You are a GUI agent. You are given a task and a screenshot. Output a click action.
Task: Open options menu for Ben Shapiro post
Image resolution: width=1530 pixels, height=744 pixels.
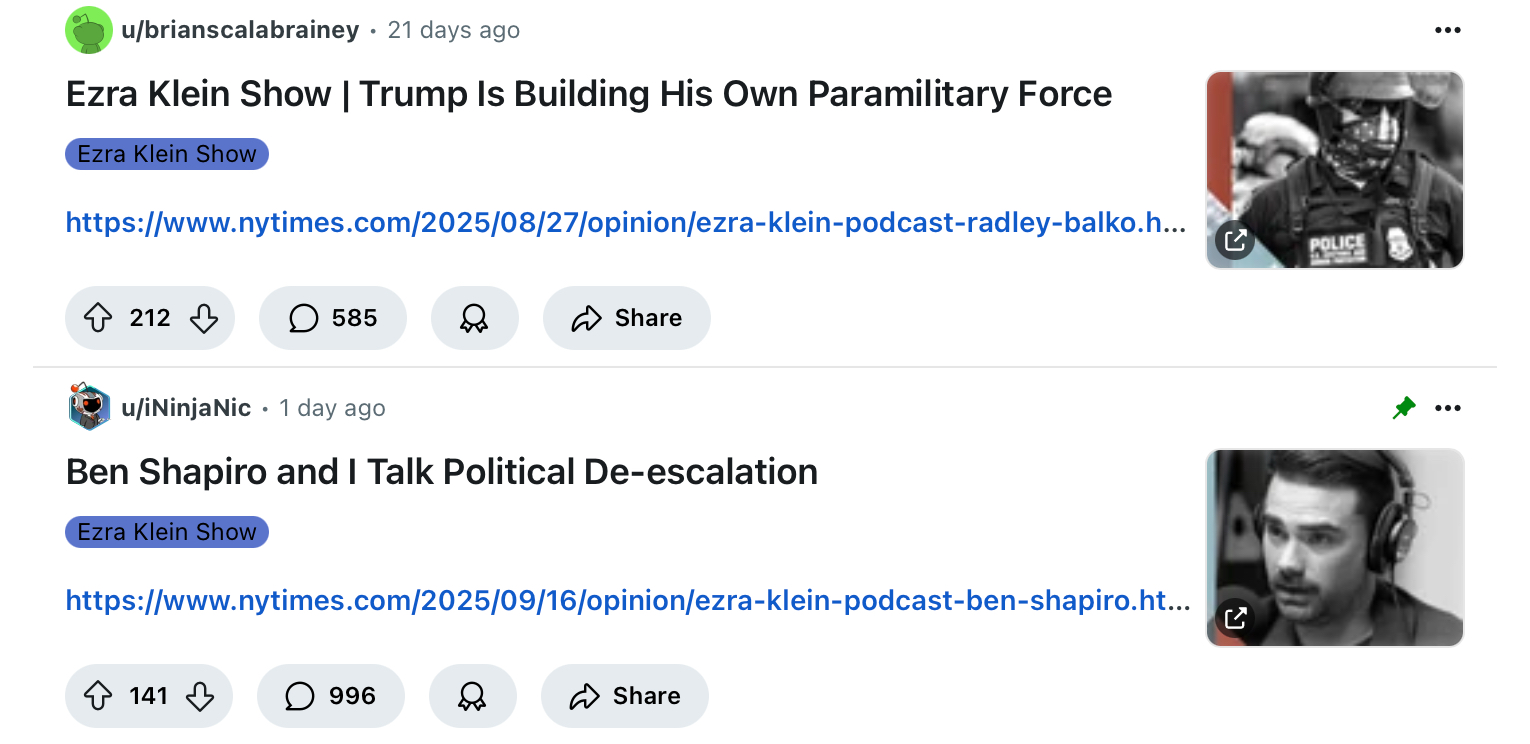coord(1447,408)
